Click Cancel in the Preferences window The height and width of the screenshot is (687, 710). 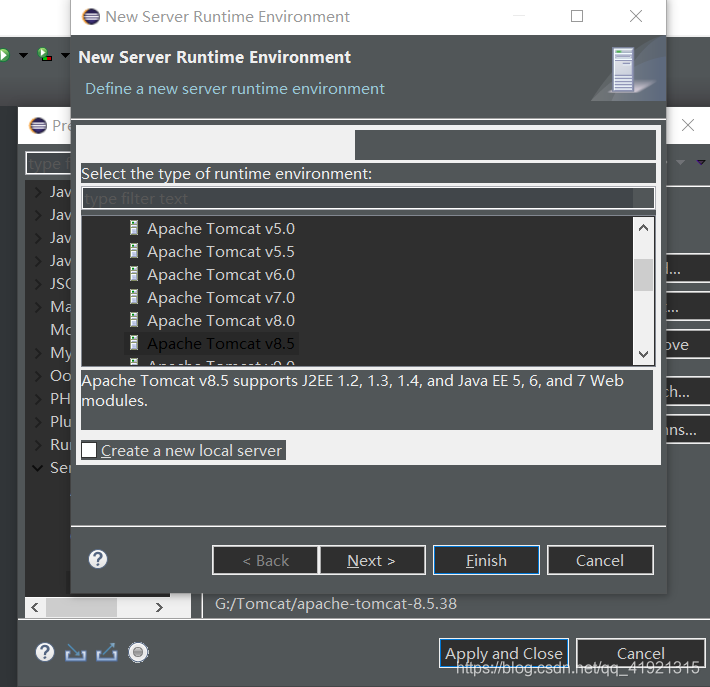coord(641,653)
